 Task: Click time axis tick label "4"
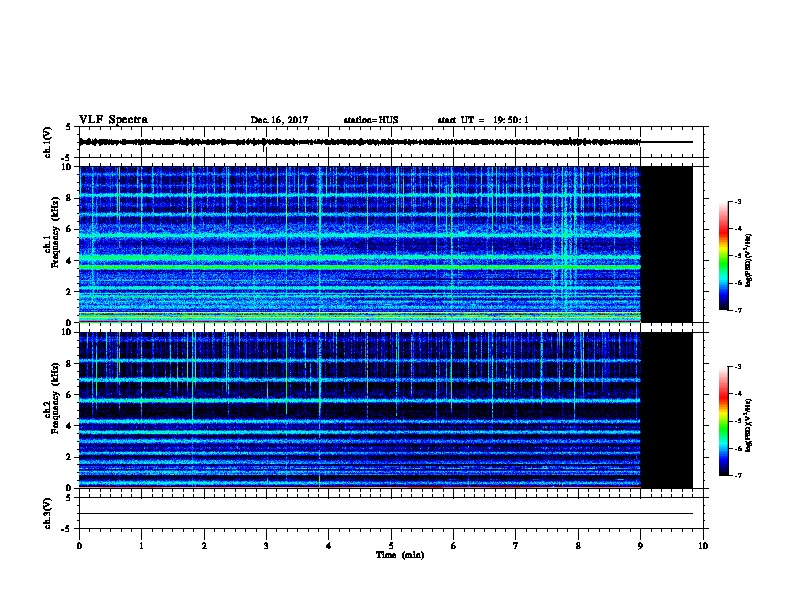tap(329, 545)
